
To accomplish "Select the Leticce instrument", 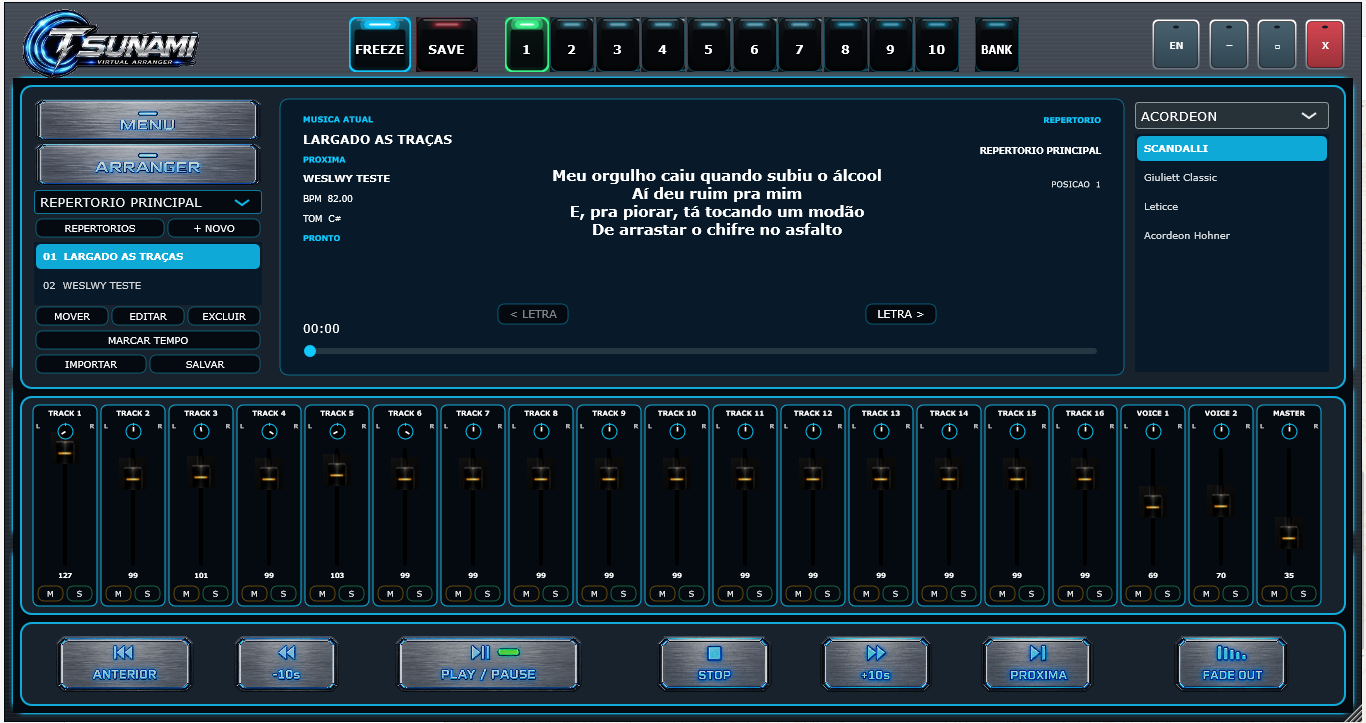I will click(1232, 206).
